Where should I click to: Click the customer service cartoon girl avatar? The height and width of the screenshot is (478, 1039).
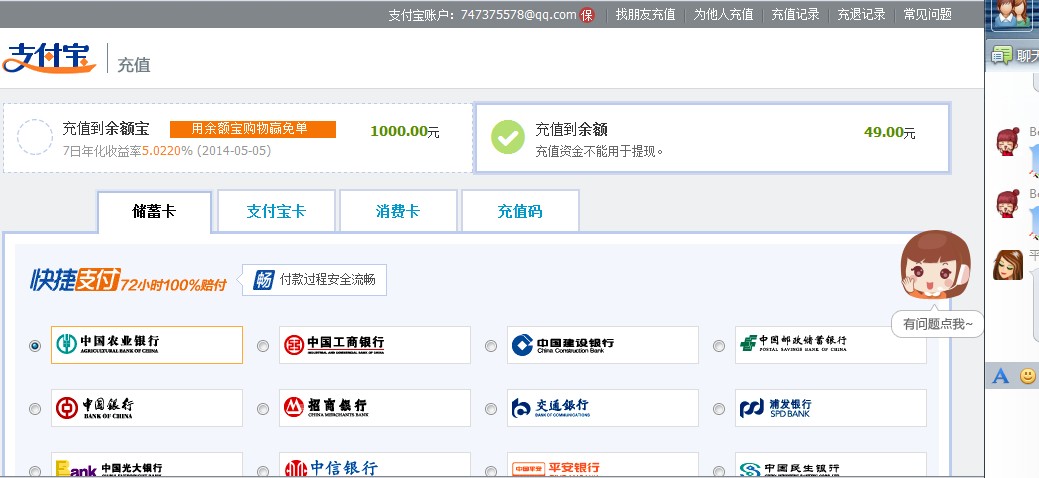tap(934, 265)
